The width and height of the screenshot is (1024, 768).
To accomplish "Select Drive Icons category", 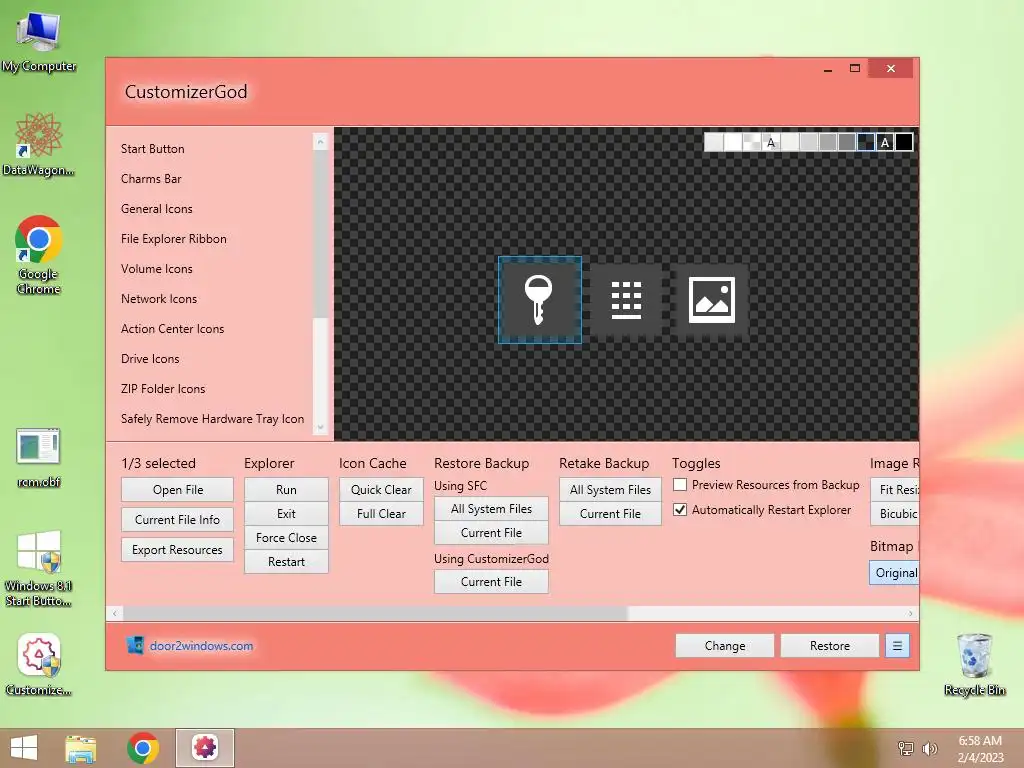I will (150, 359).
